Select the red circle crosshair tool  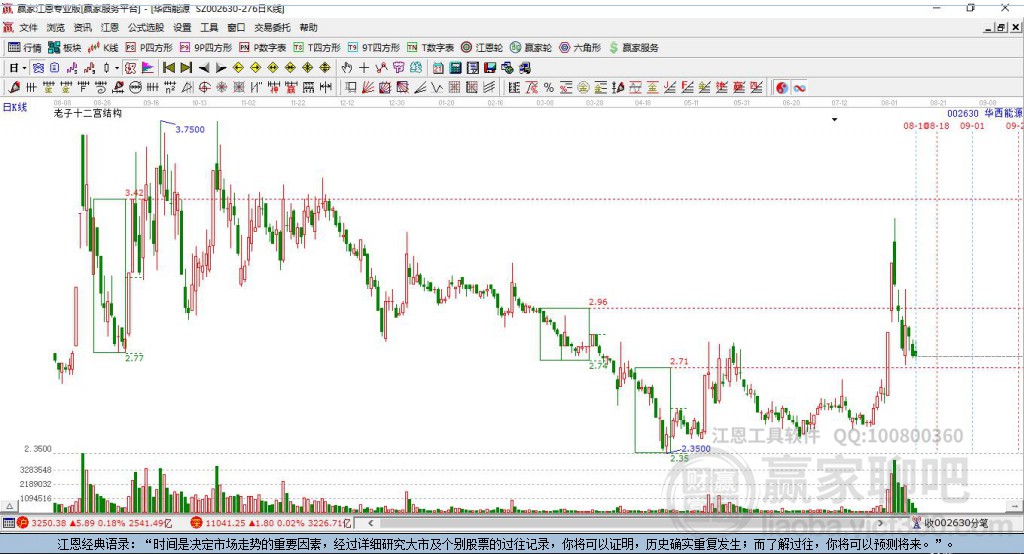pyautogui.click(x=204, y=88)
